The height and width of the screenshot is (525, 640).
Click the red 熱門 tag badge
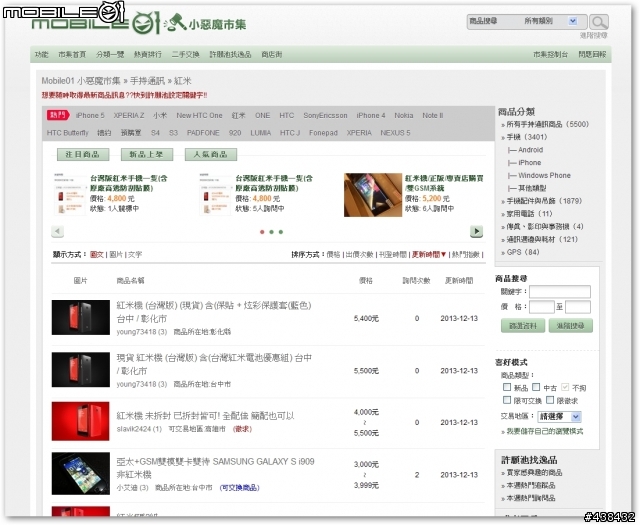[58, 115]
